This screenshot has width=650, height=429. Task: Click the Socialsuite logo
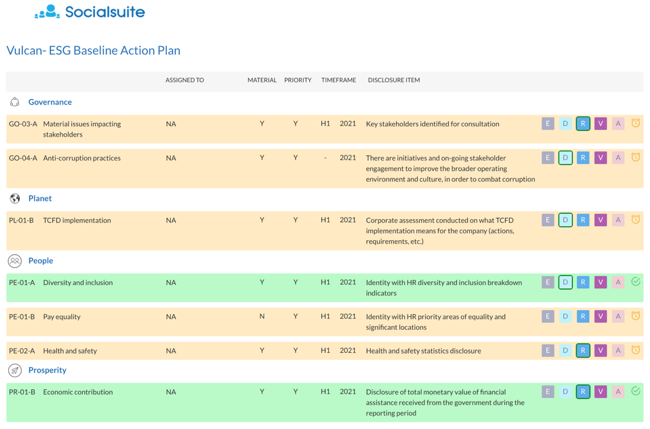coord(90,13)
